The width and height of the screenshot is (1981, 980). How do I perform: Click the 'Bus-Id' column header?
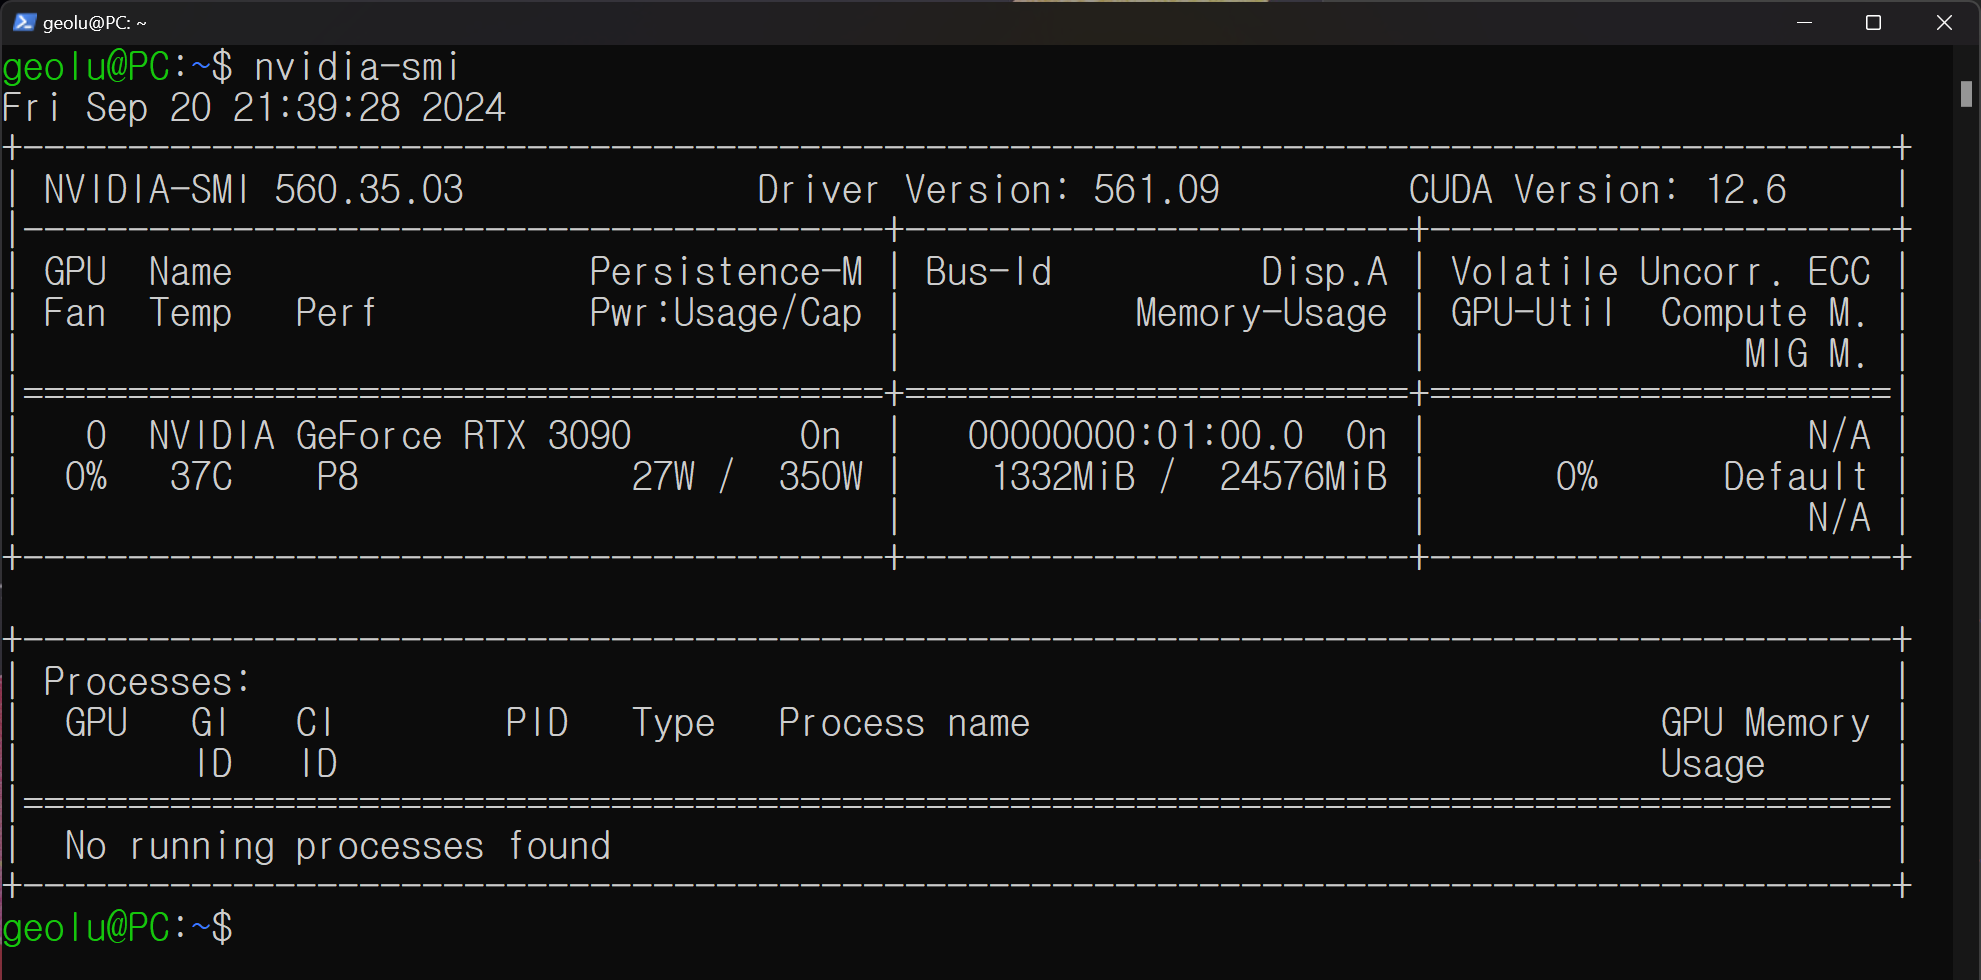(989, 272)
